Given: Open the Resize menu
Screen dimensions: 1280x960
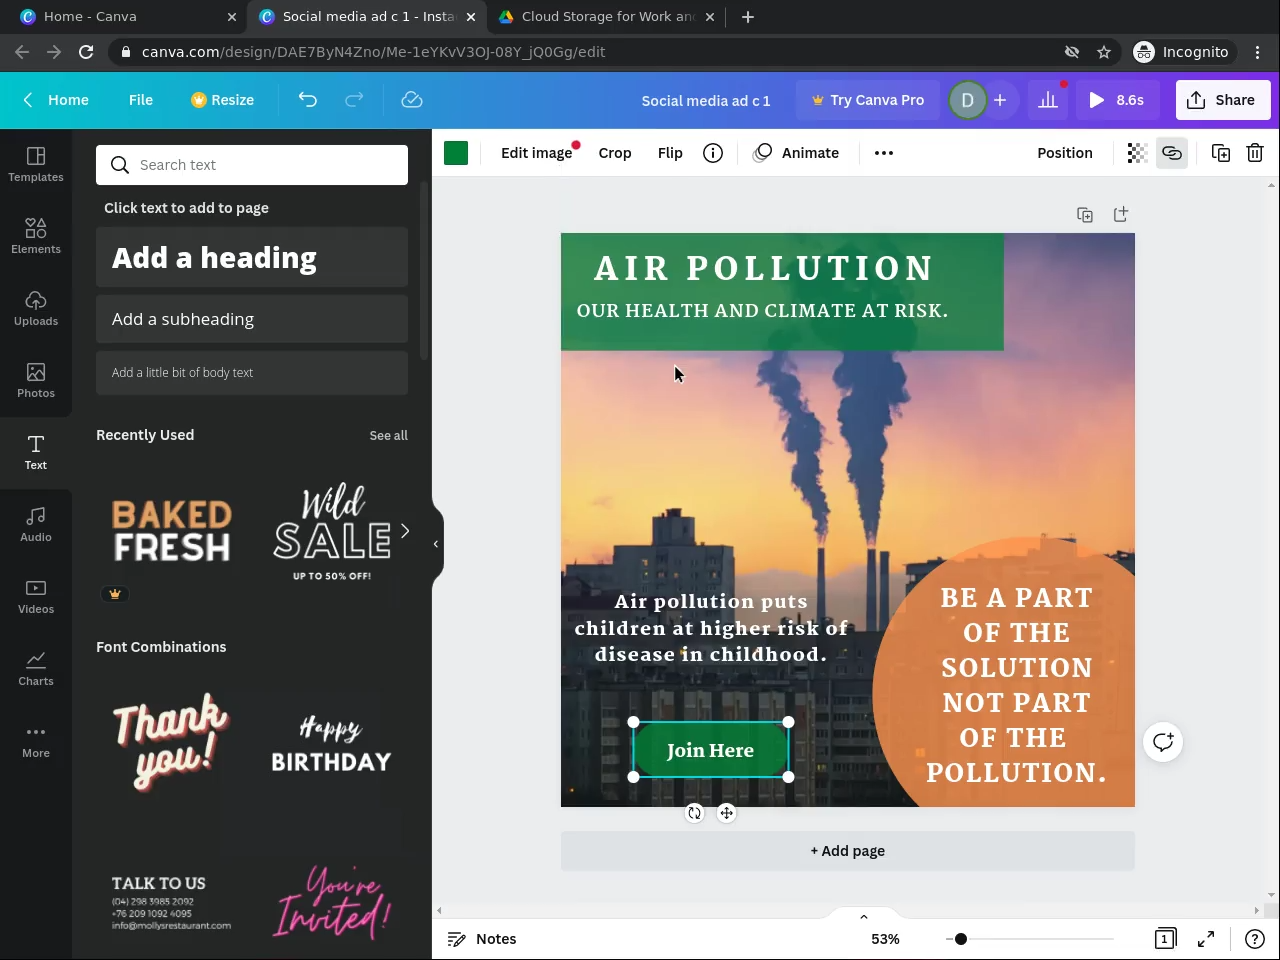Looking at the screenshot, I should pos(223,100).
